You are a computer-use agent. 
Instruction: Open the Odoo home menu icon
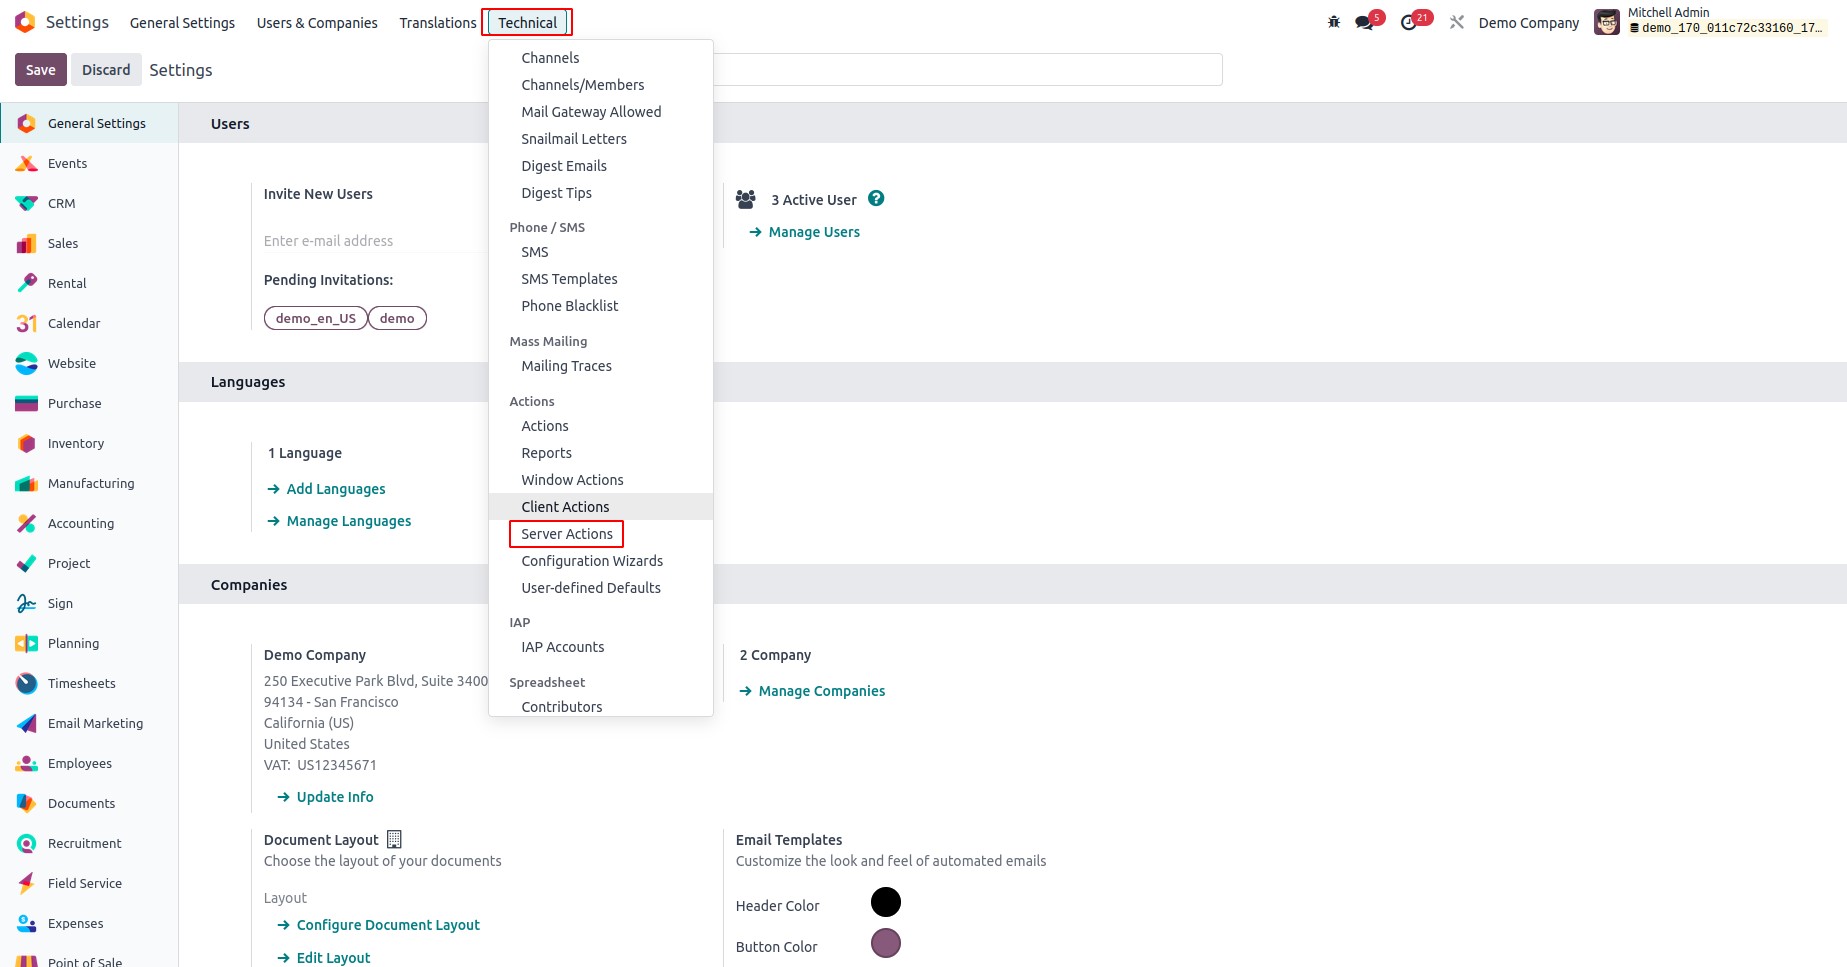(x=25, y=22)
